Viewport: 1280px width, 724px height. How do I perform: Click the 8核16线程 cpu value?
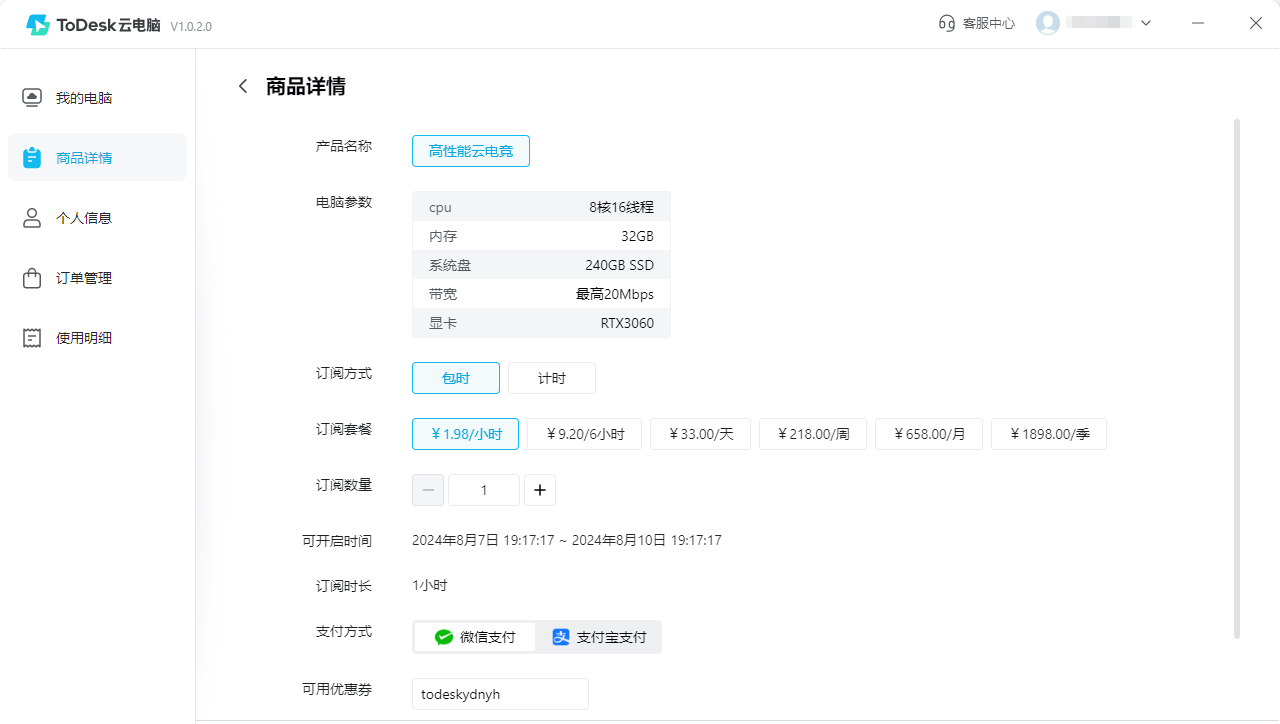[621, 207]
